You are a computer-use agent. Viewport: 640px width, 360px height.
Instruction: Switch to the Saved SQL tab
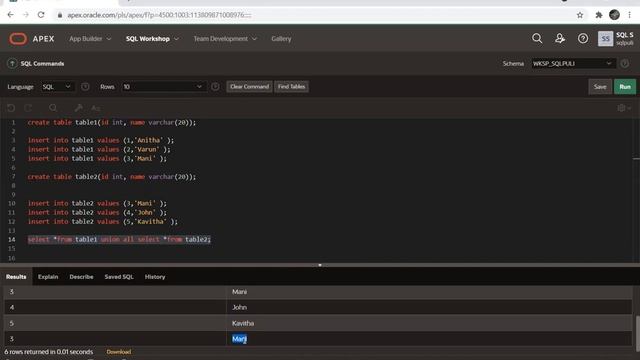coord(119,277)
